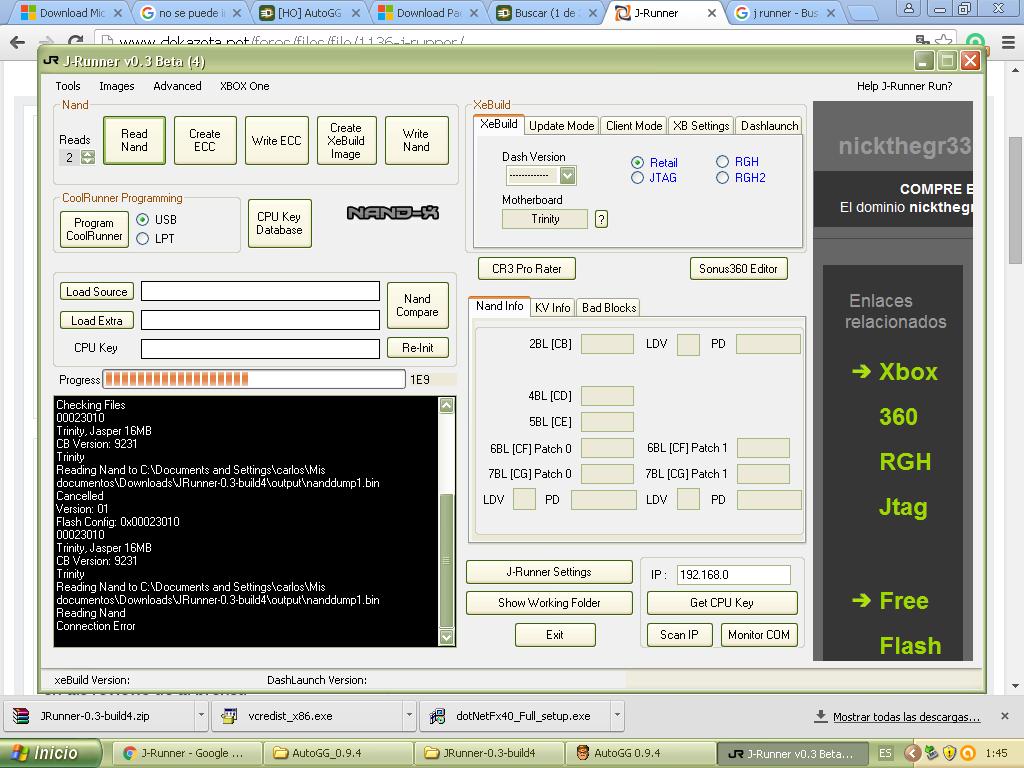Click the Get CPU Key button

(722, 603)
